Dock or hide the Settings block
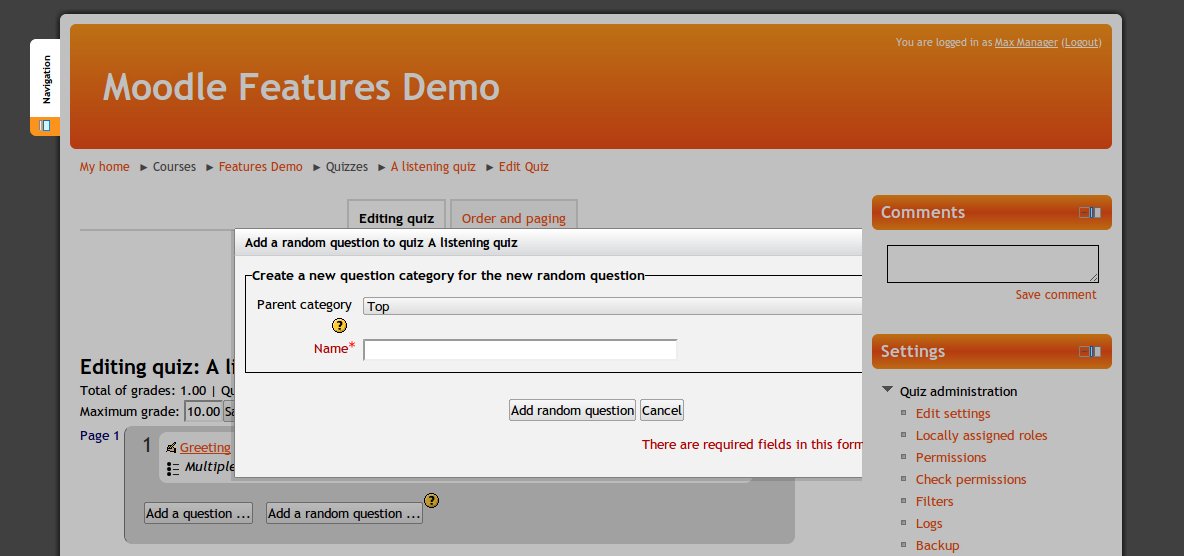The image size is (1184, 556). pos(1090,351)
